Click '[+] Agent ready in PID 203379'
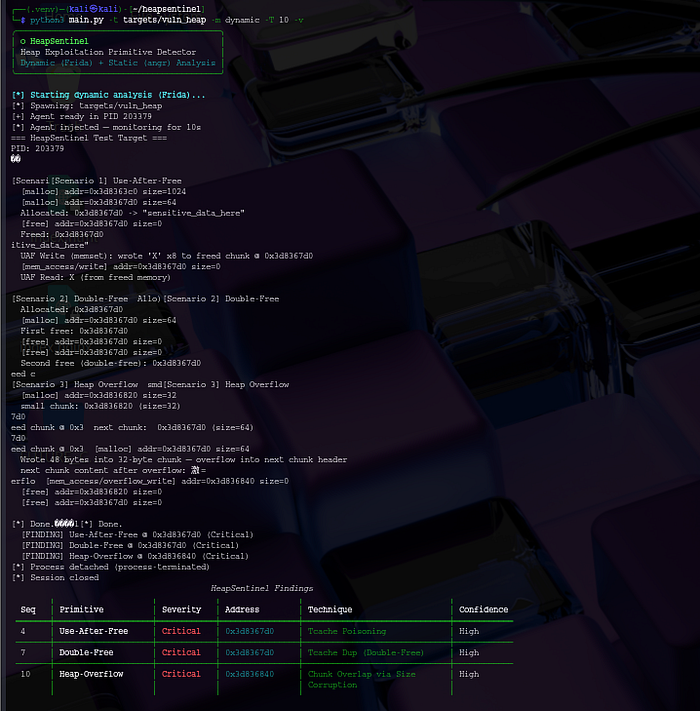The width and height of the screenshot is (700, 711). tap(82, 117)
